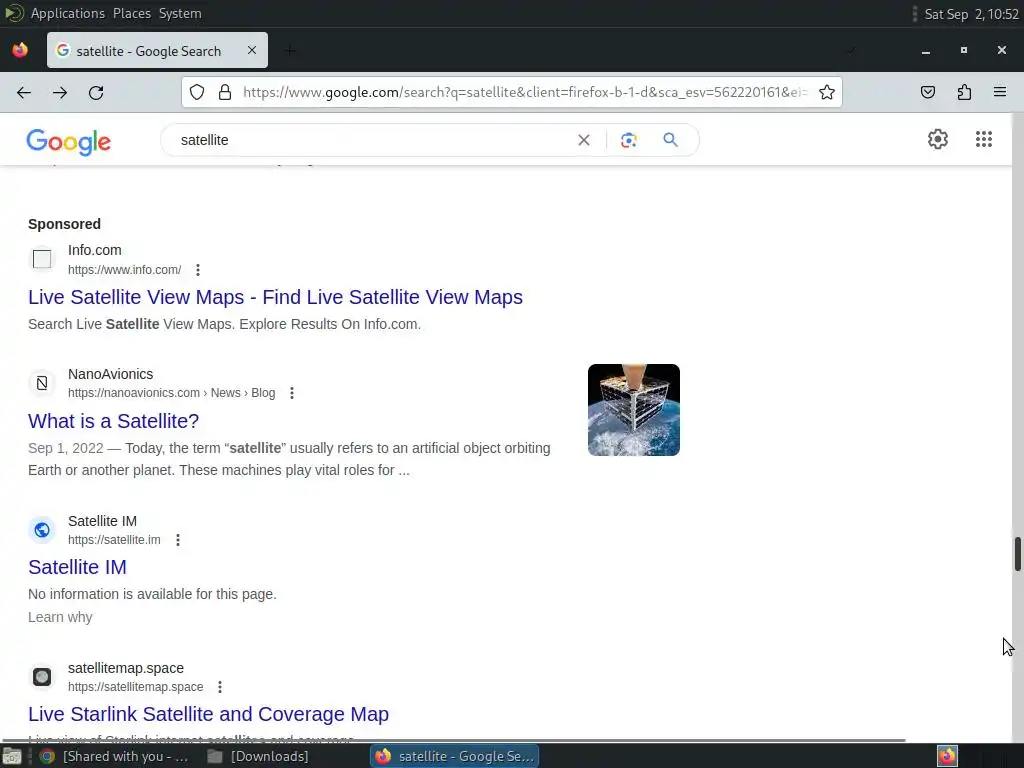Viewport: 1024px width, 768px height.
Task: Click the NanoAvionics favicon
Action: (x=42, y=383)
